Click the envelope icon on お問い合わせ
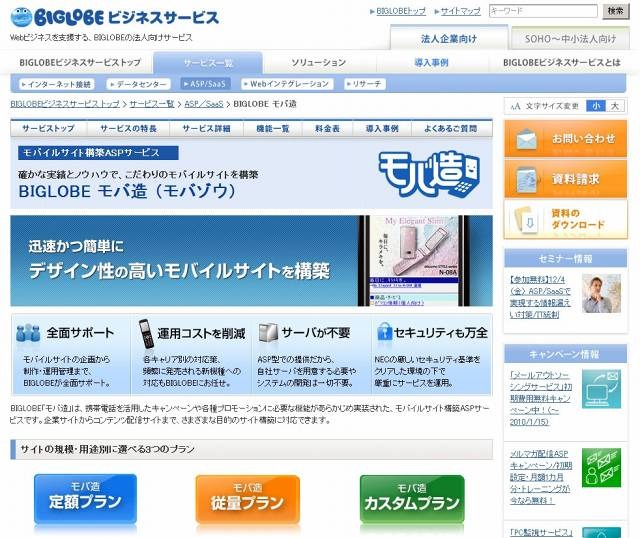Image resolution: width=640 pixels, height=538 pixels. click(x=527, y=138)
